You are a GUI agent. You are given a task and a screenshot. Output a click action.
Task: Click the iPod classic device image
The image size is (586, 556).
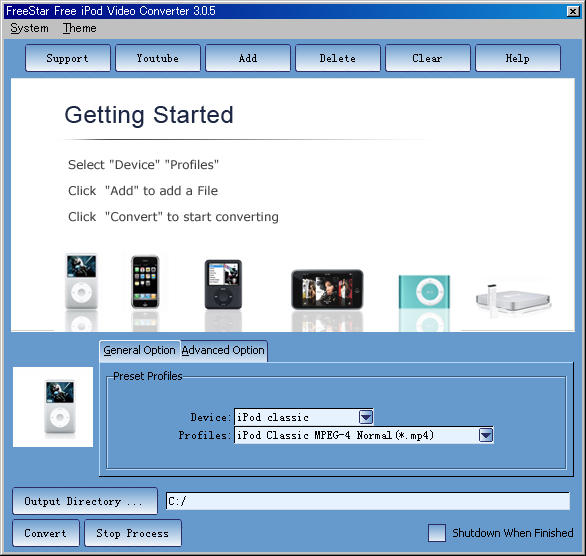[81, 281]
